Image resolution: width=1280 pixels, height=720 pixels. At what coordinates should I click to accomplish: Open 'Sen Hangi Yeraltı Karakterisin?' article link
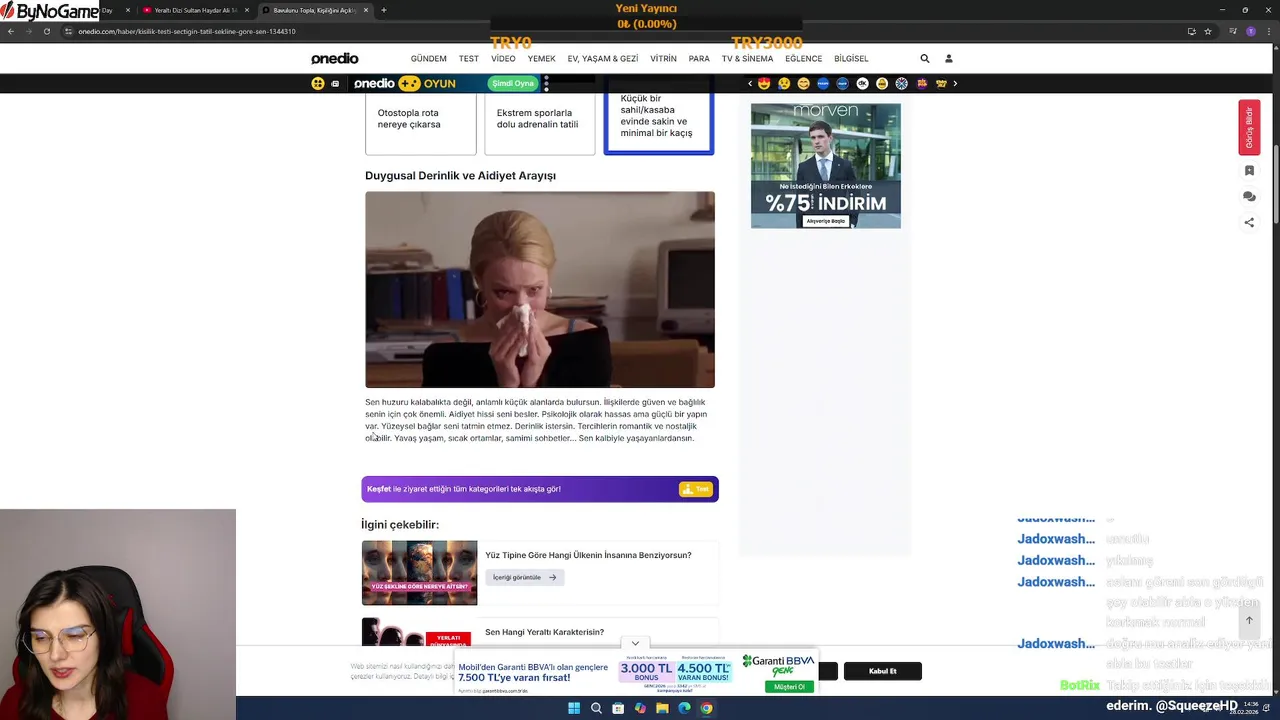(544, 632)
